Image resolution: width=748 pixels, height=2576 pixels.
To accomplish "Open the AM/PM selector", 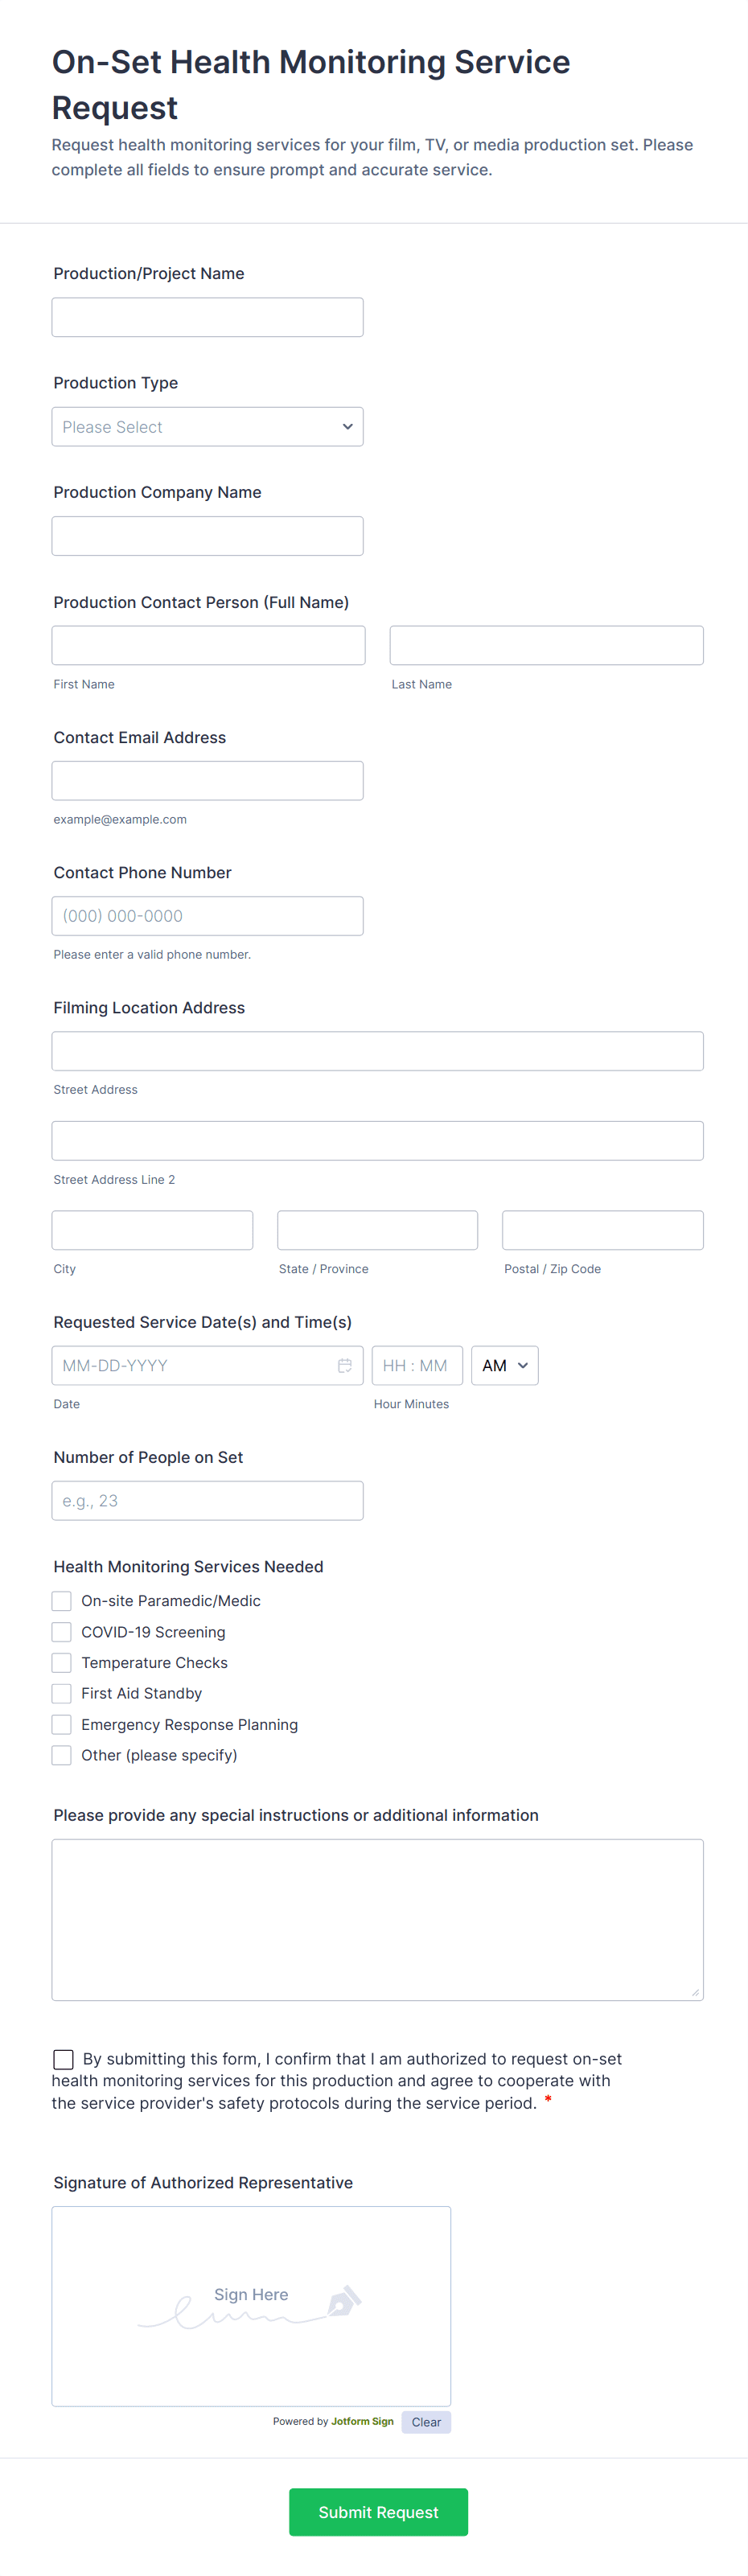I will [x=504, y=1365].
